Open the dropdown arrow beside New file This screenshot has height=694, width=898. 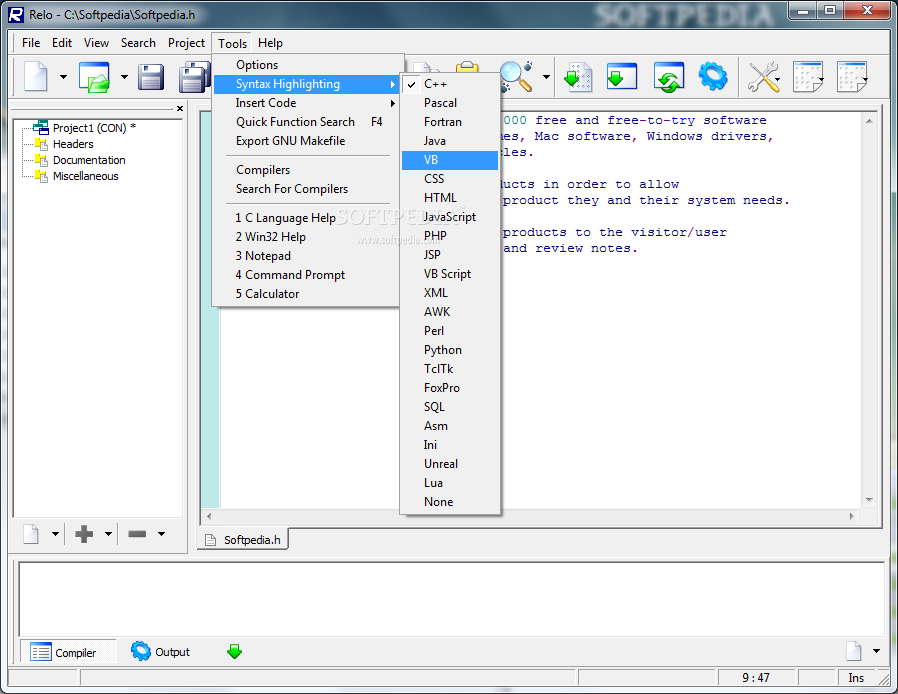click(63, 77)
